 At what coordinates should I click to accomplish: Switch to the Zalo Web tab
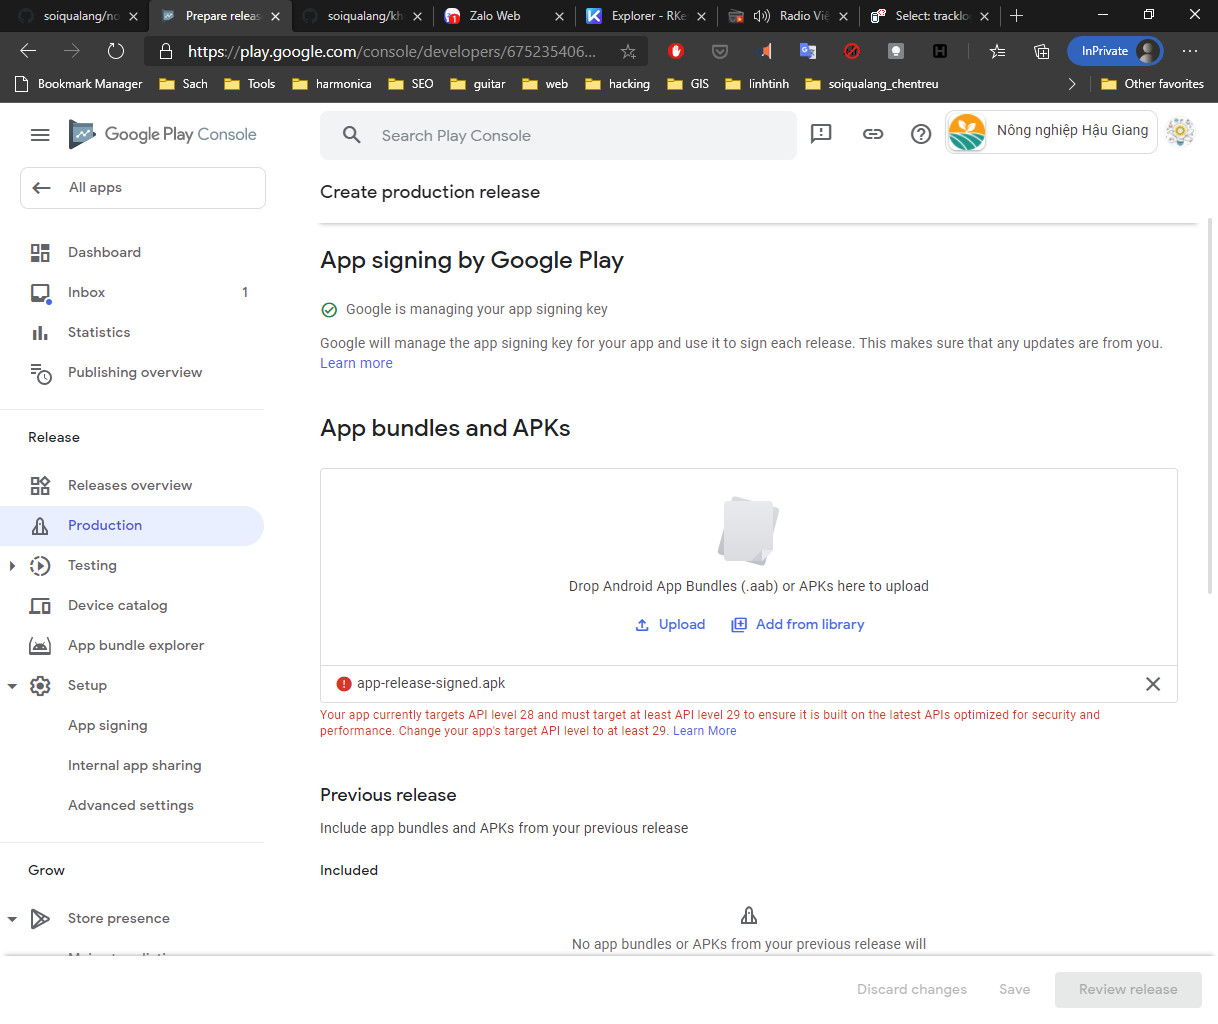tap(504, 16)
